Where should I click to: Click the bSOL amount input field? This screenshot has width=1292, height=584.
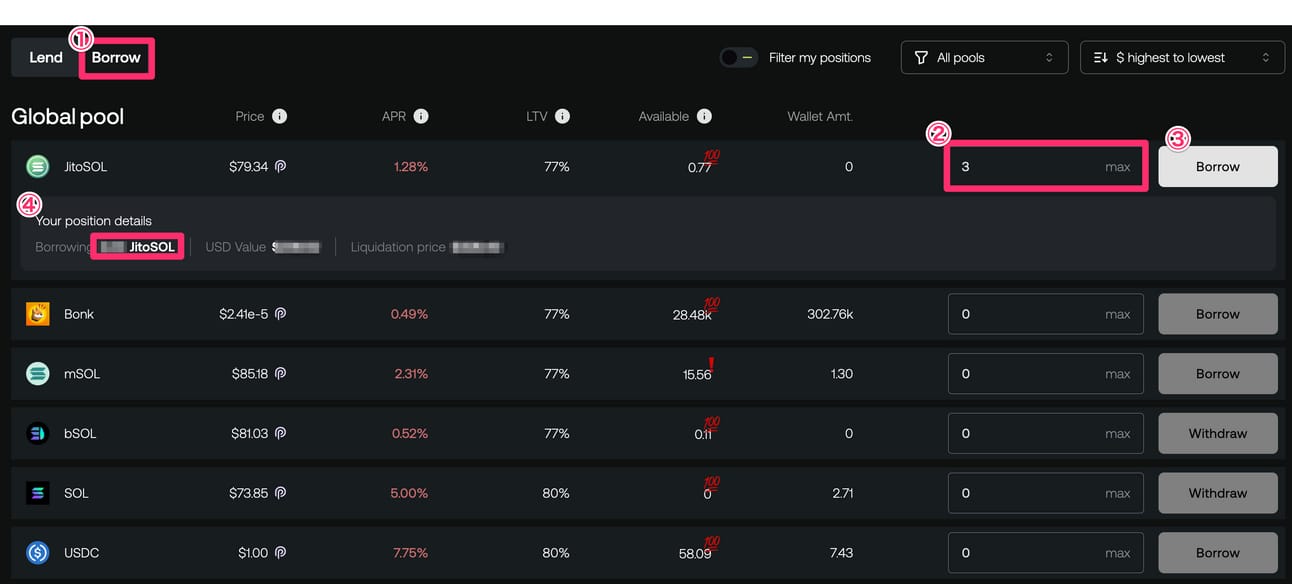[1046, 434]
